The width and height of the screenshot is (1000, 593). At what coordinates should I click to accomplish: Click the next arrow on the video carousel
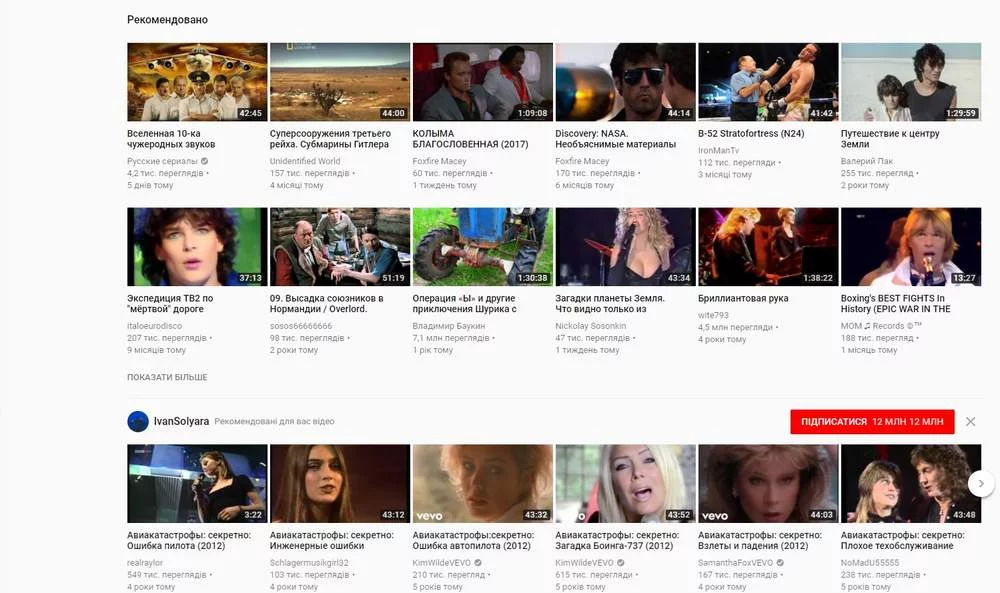pyautogui.click(x=981, y=483)
